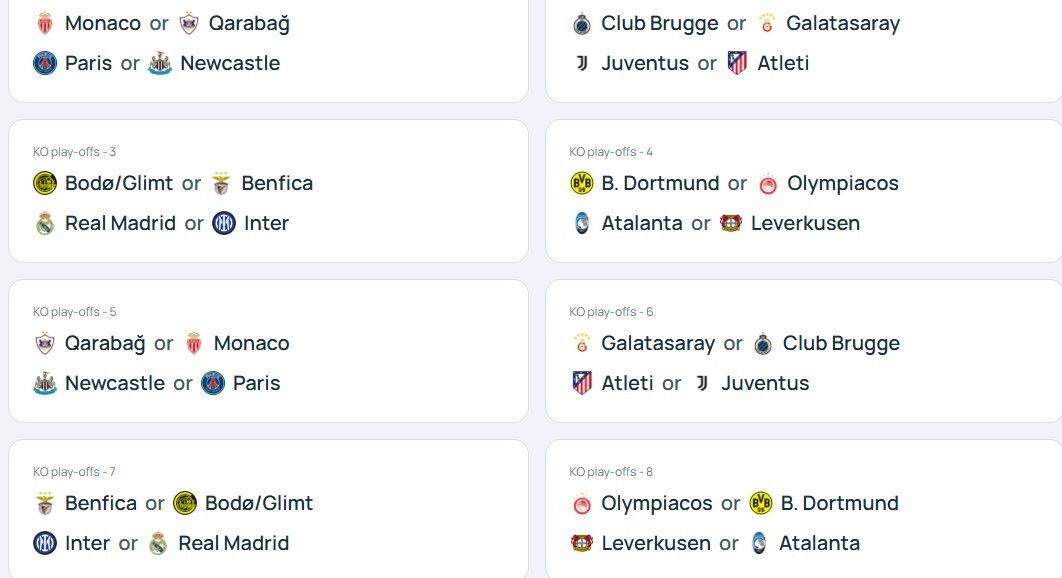Click Atleti crest in KO play-offs 6
The width and height of the screenshot is (1062, 578).
(x=581, y=383)
